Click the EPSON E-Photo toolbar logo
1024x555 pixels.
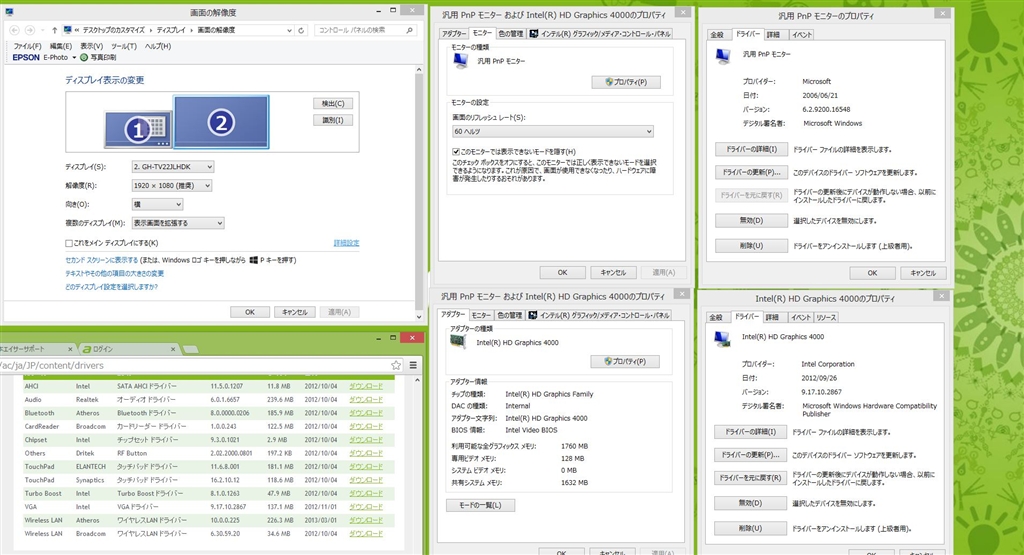[26, 57]
